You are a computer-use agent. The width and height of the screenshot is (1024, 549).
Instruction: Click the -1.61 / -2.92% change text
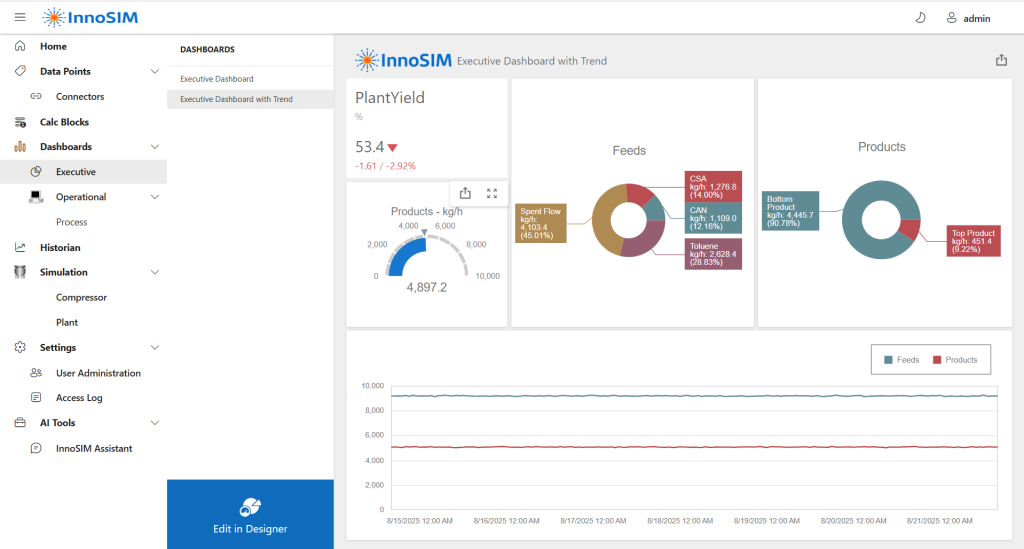385,166
